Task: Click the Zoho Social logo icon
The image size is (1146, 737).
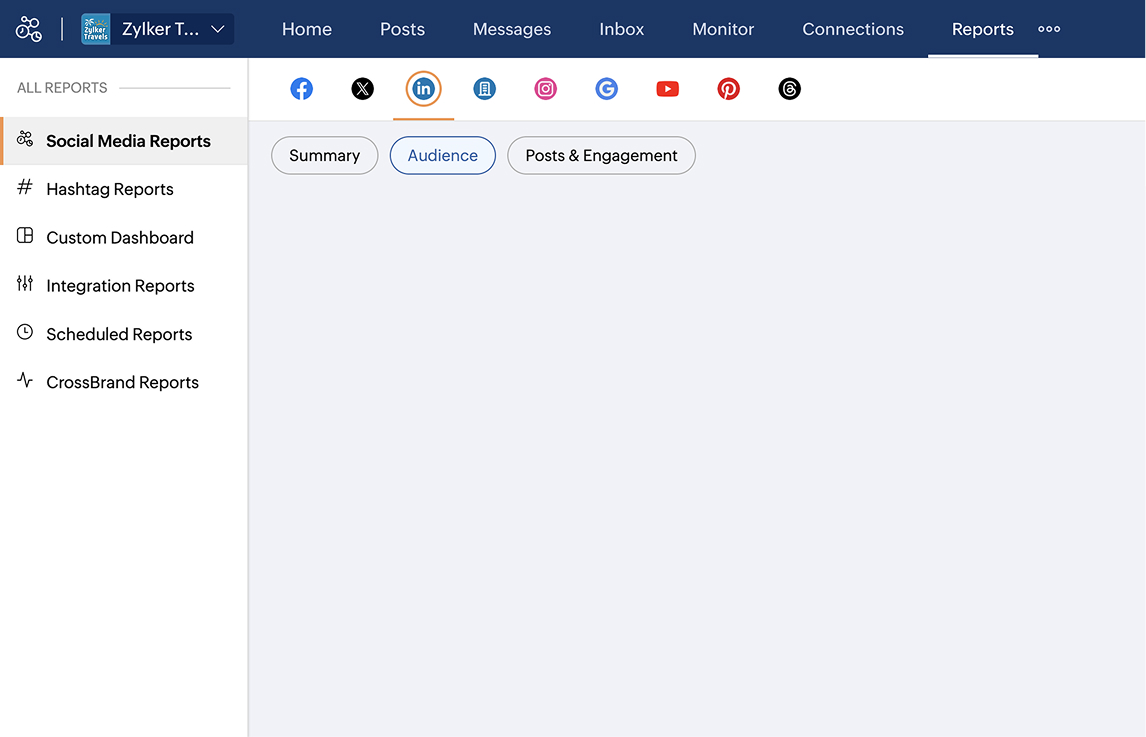Action: (29, 29)
